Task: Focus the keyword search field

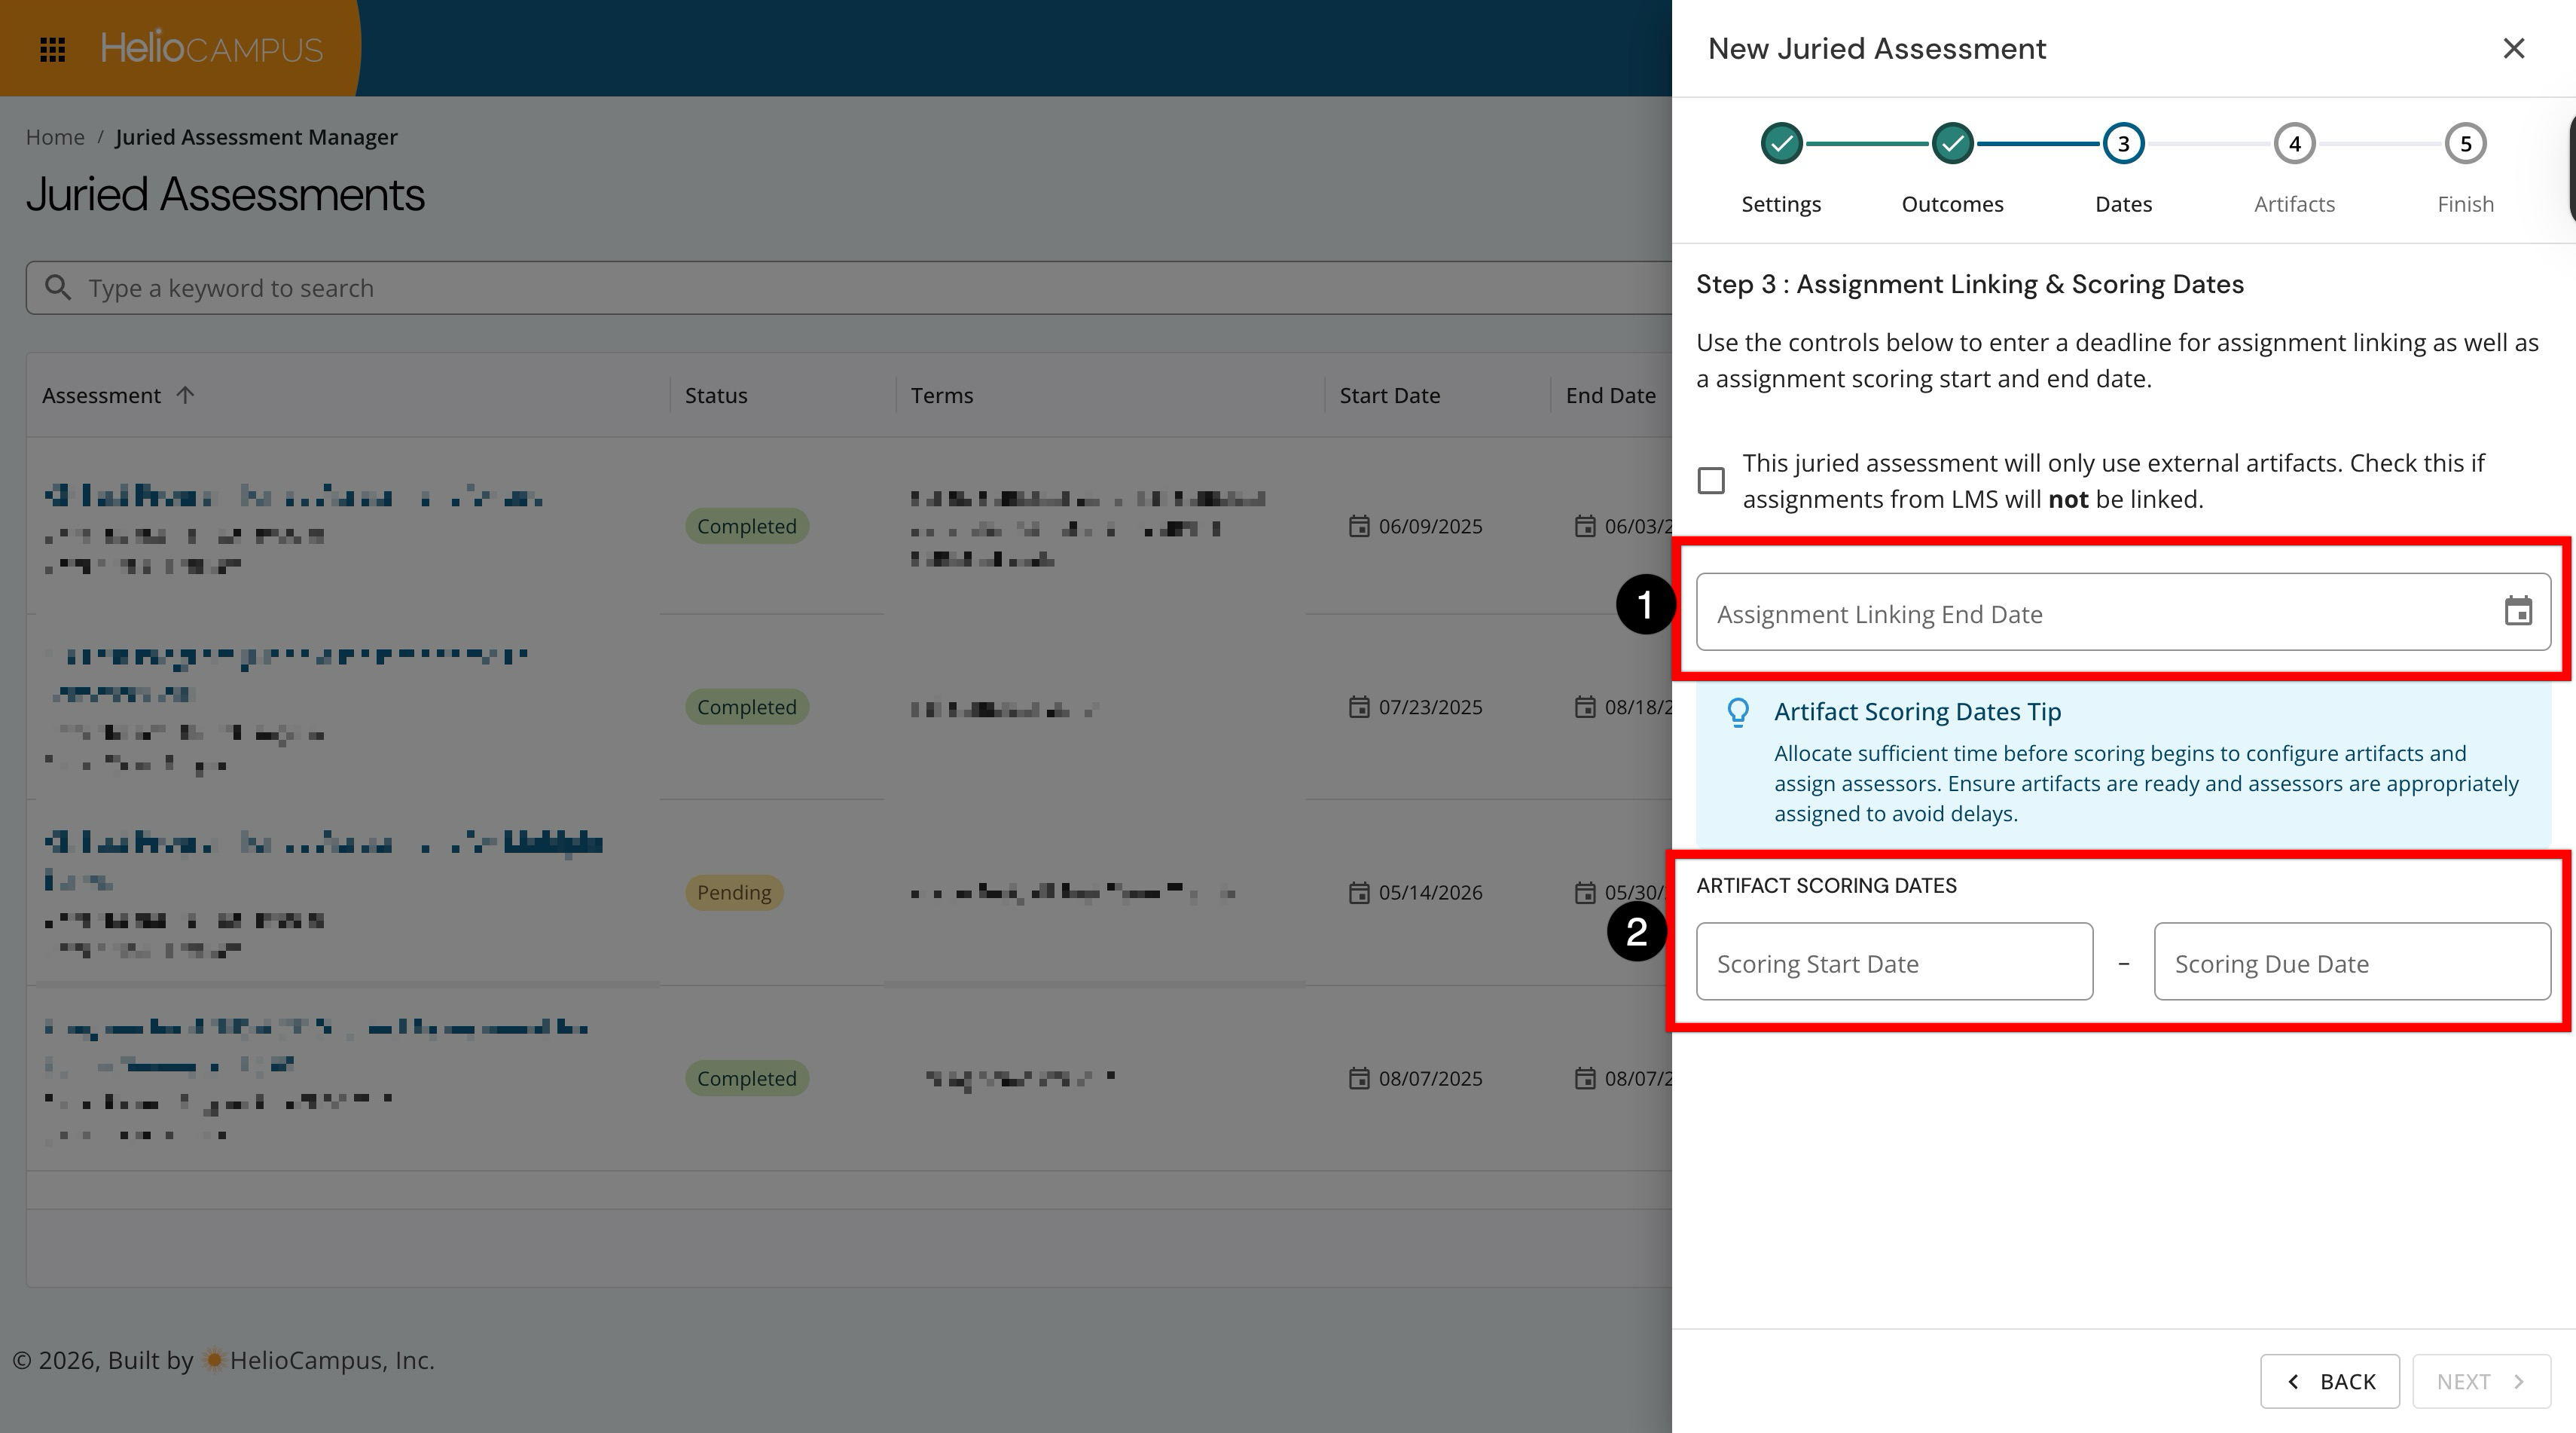Action: coord(848,288)
